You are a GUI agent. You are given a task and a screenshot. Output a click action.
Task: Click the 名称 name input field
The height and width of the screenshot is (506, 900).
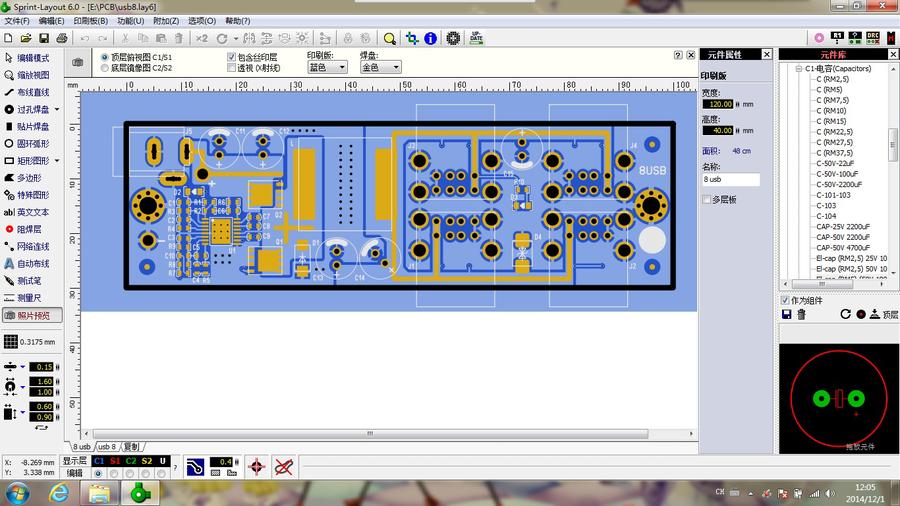click(x=730, y=180)
